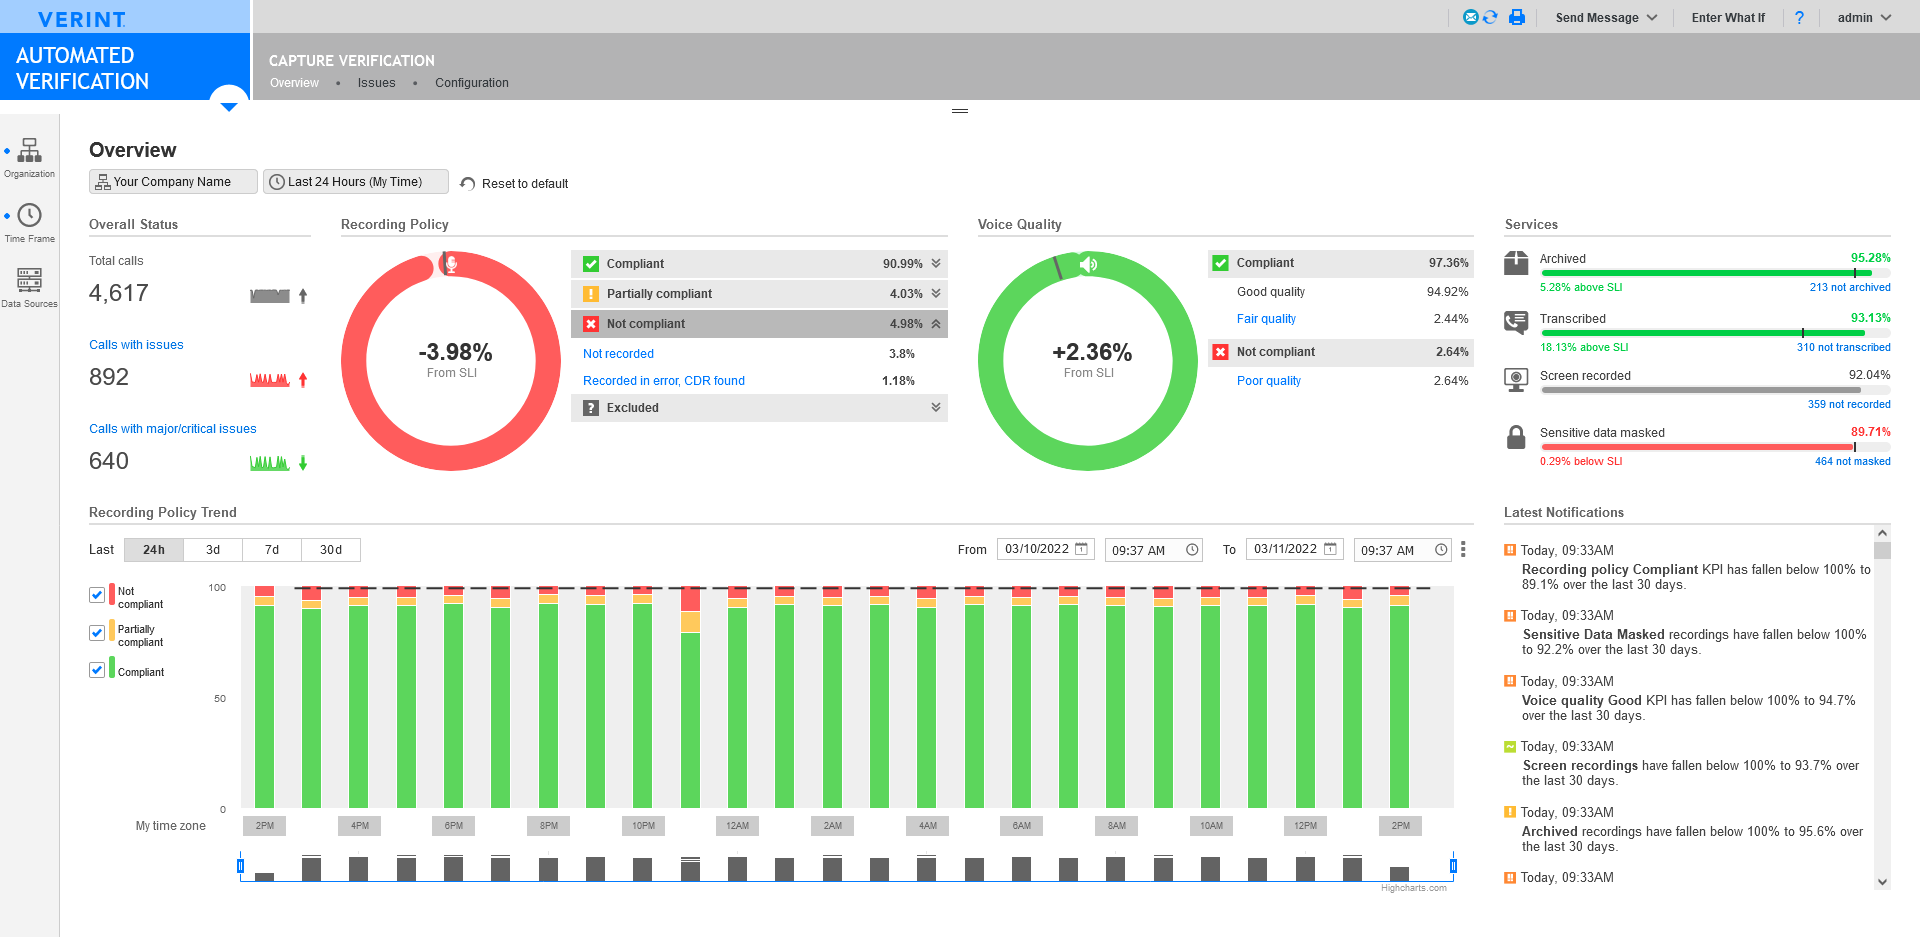The height and width of the screenshot is (937, 1920).
Task: Toggle the Partially compliant legend checkbox
Action: pos(97,633)
